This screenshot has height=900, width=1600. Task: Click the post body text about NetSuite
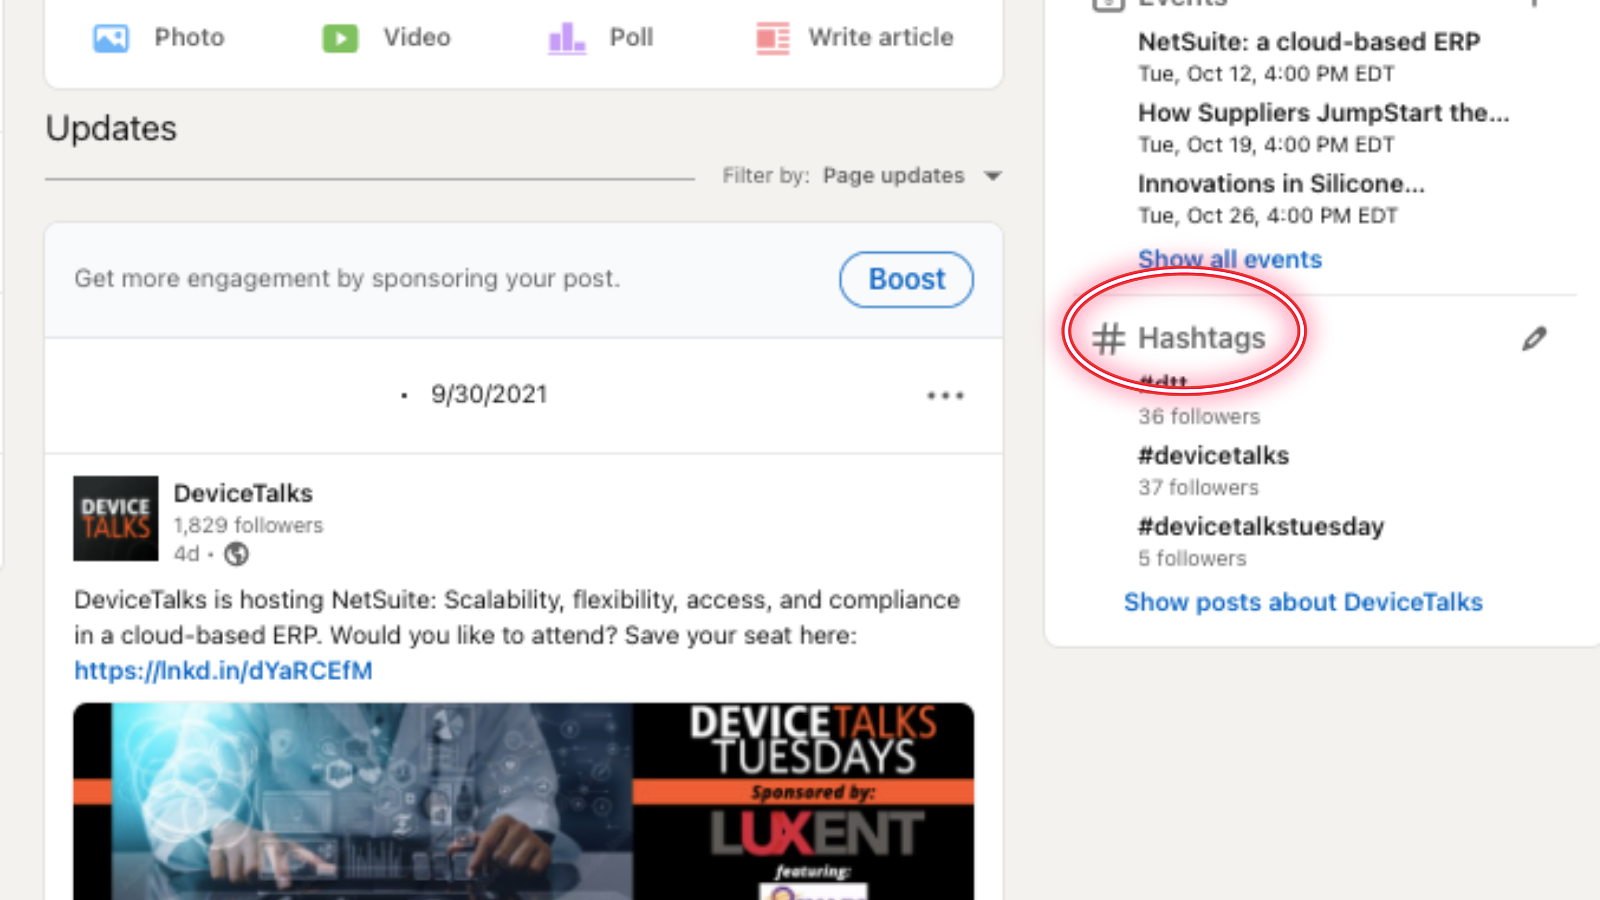pyautogui.click(x=517, y=618)
